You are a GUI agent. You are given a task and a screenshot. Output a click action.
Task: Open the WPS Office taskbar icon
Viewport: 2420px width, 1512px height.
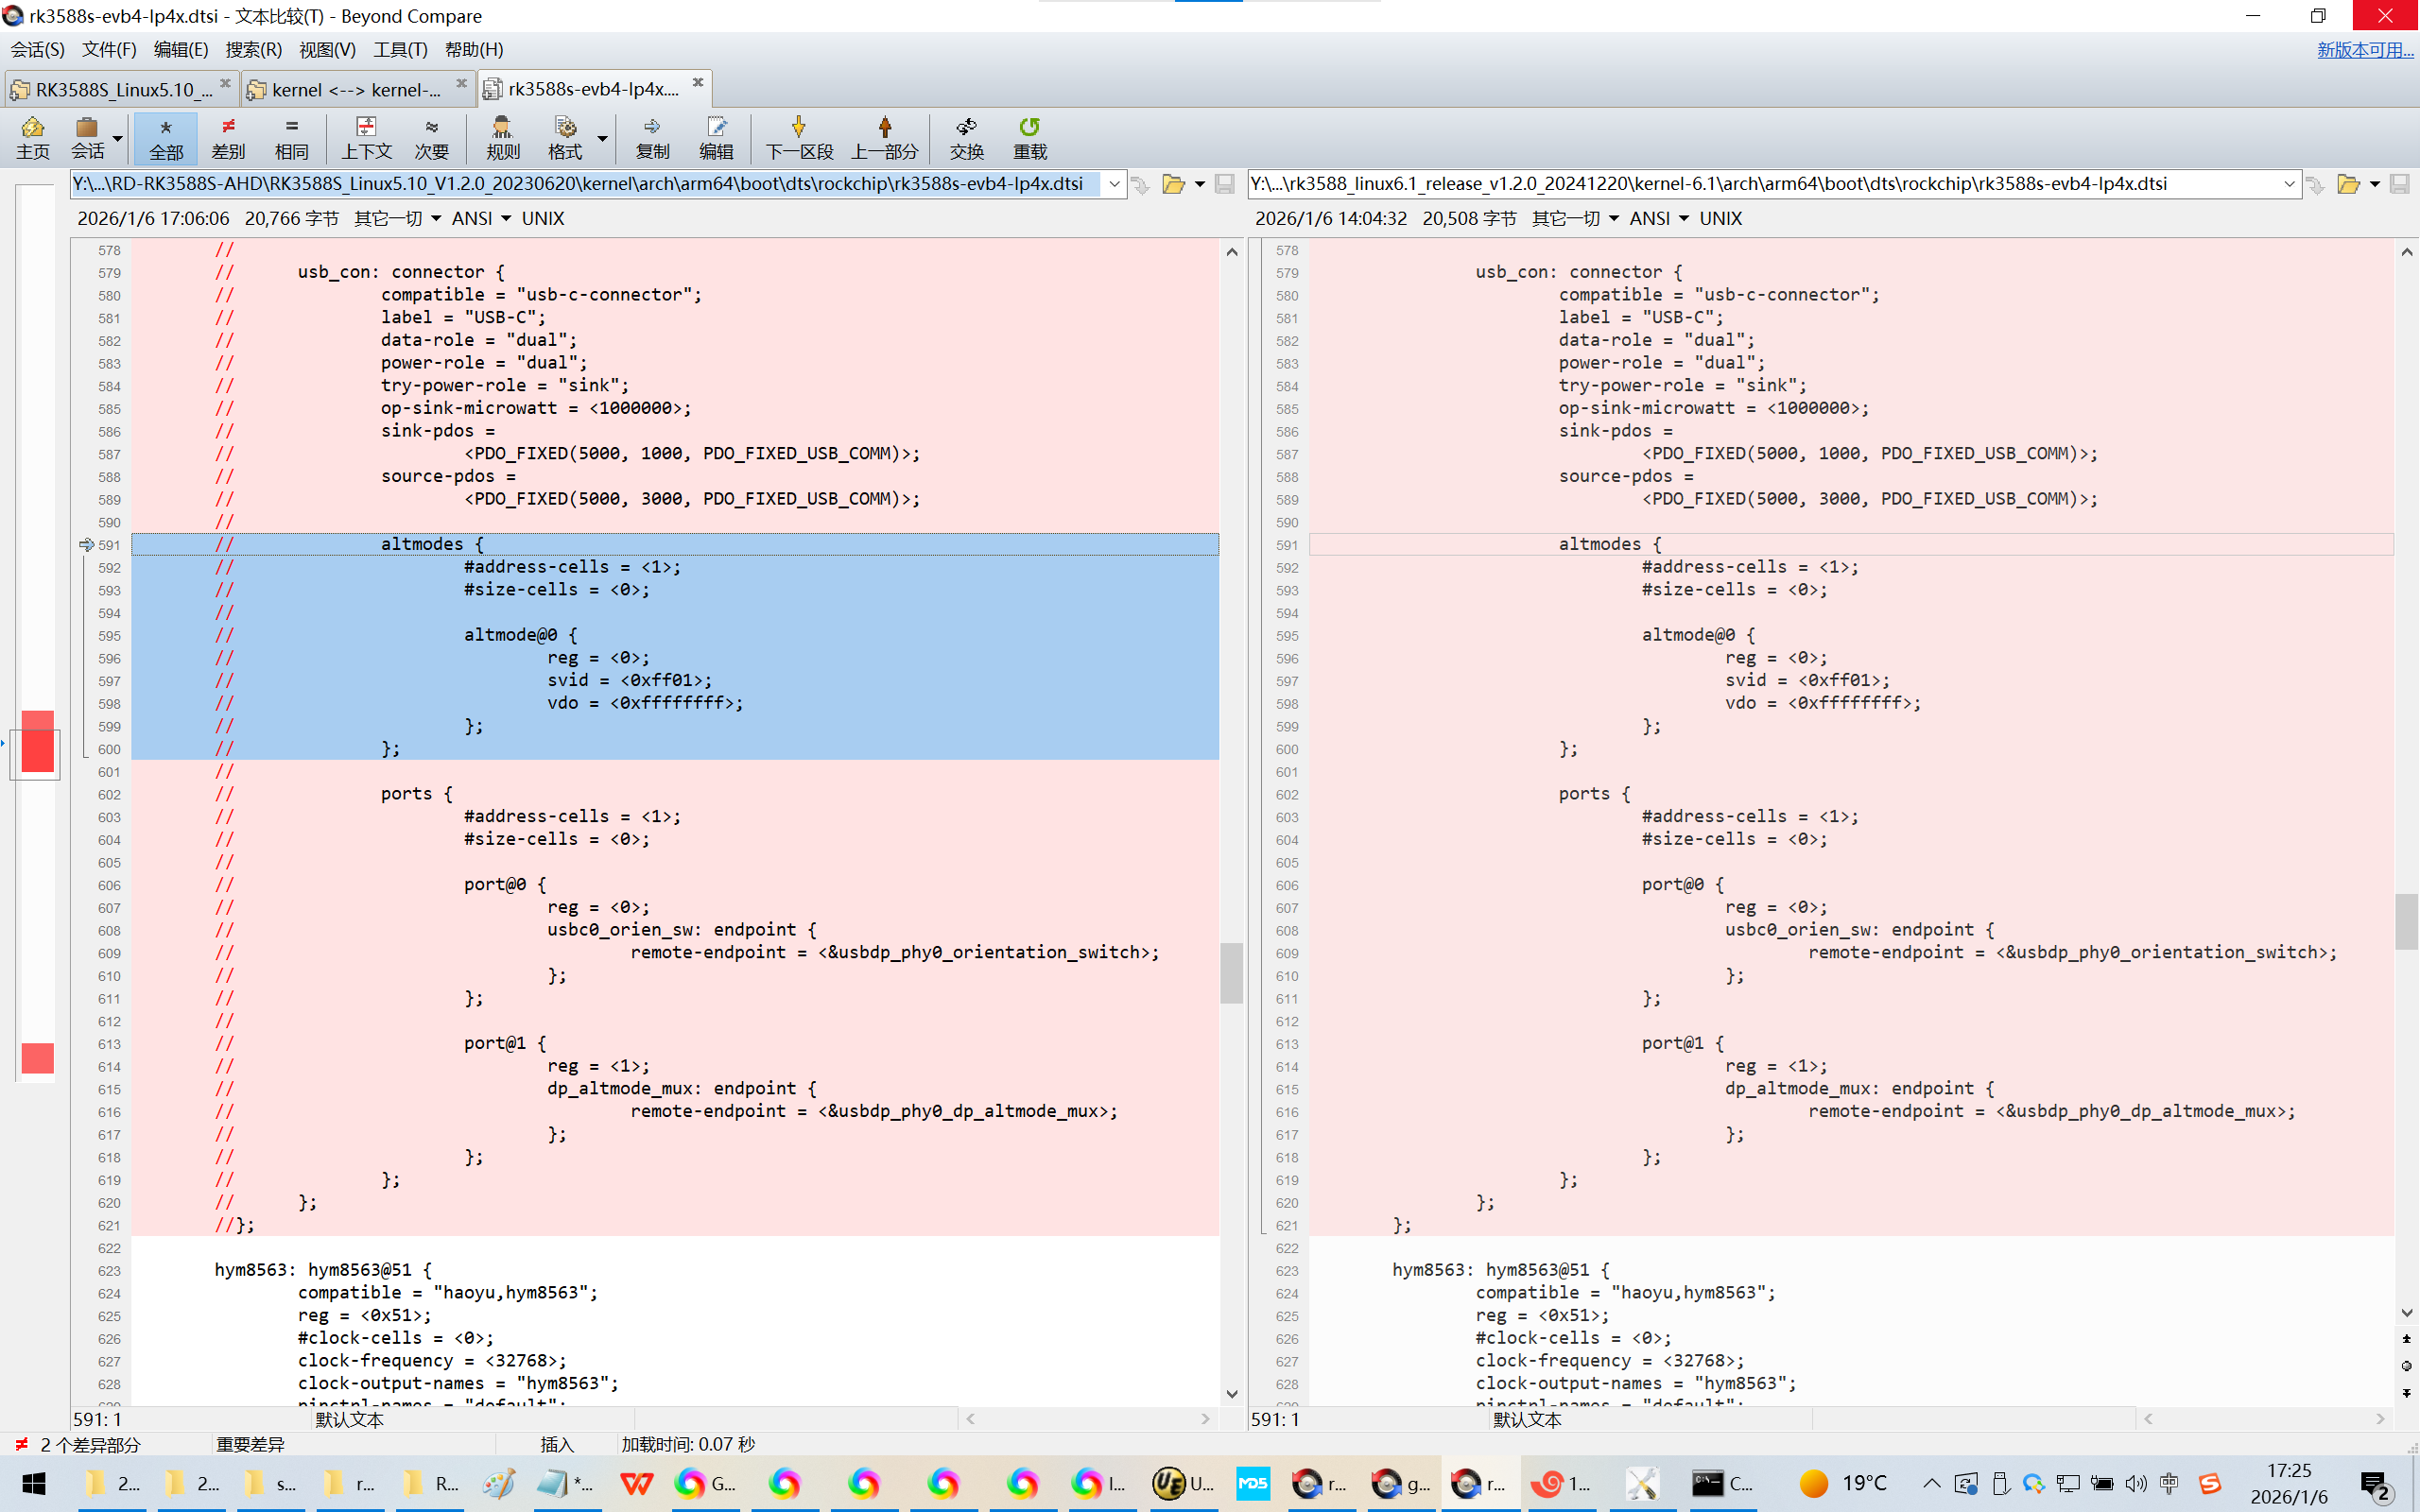[636, 1483]
